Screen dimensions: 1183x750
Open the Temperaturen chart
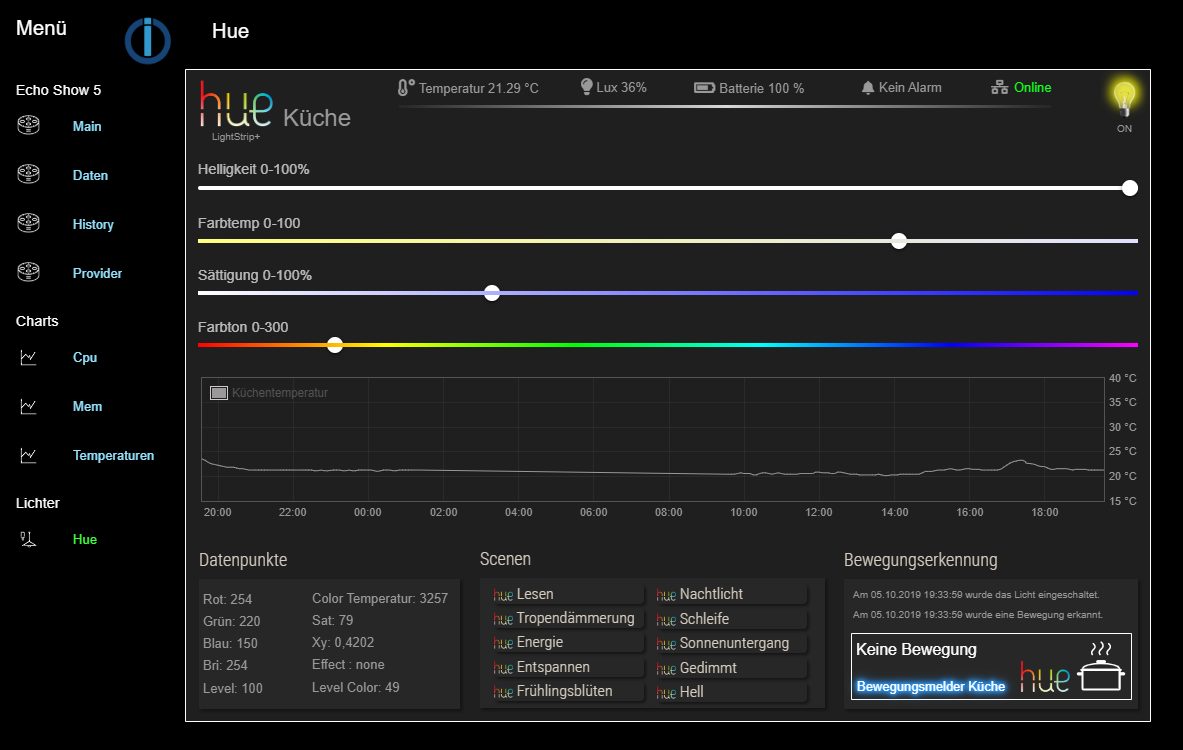pos(113,456)
